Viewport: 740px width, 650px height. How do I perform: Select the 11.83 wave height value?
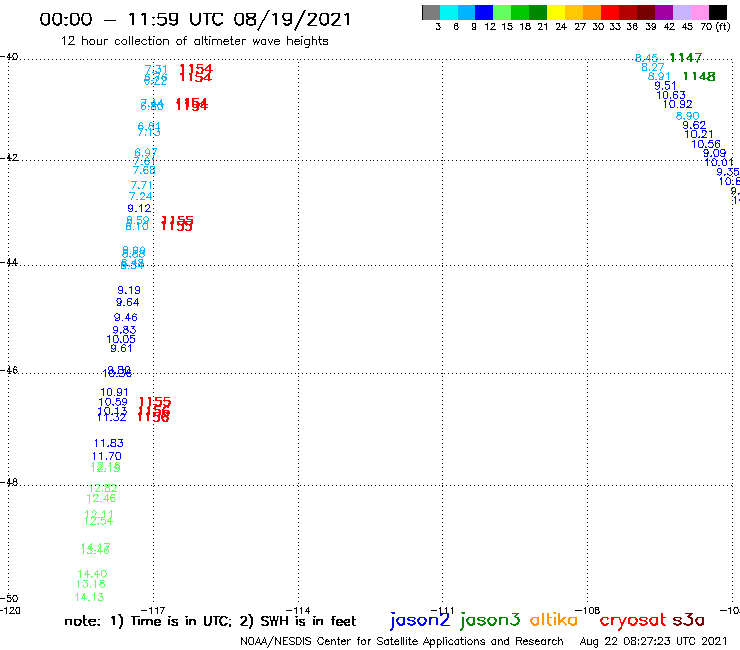tap(109, 443)
